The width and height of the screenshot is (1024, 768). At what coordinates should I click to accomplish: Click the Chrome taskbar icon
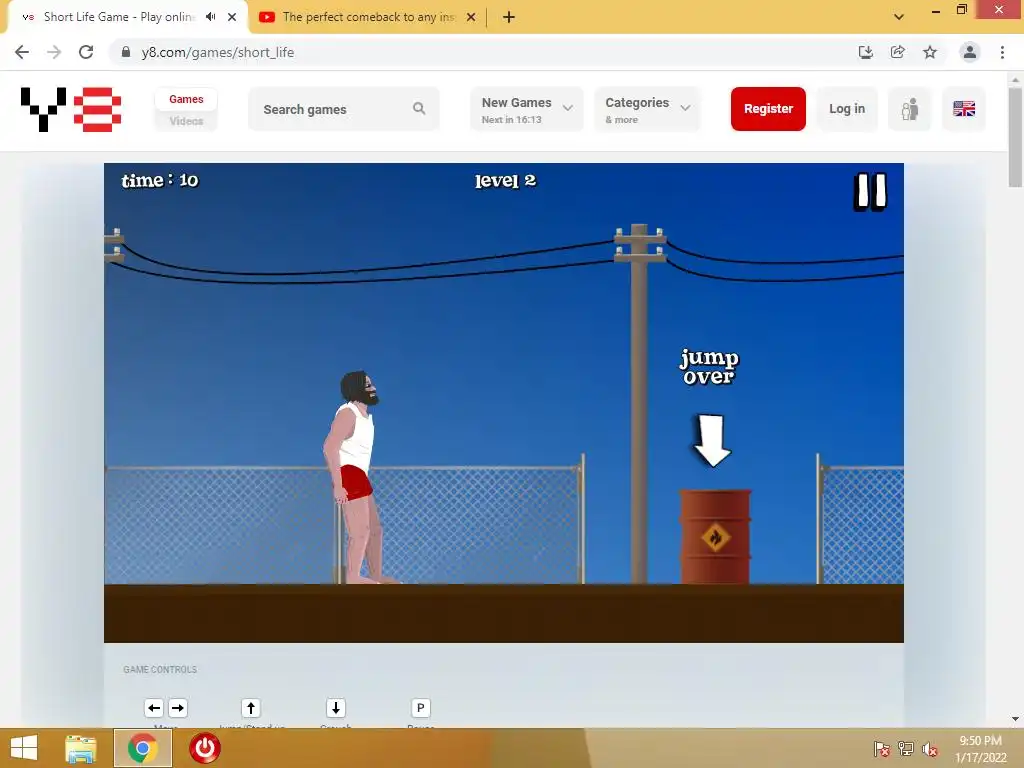pos(143,748)
